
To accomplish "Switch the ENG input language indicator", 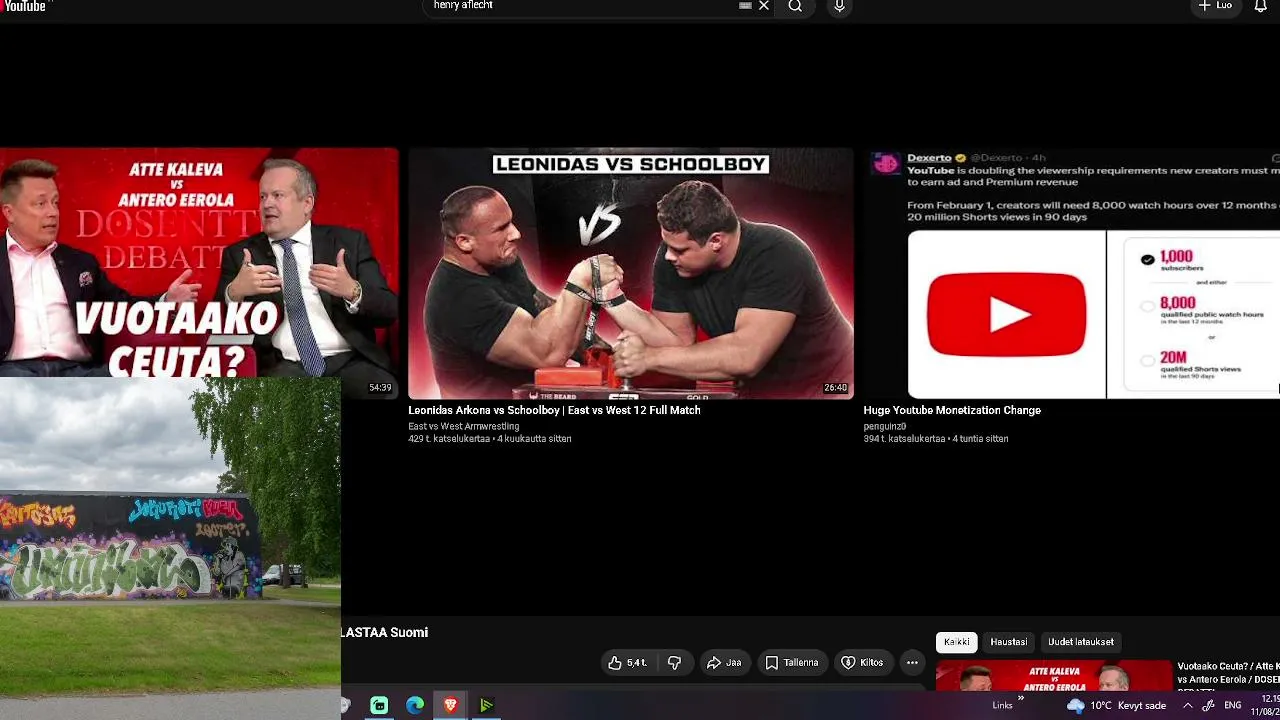I will [1233, 706].
